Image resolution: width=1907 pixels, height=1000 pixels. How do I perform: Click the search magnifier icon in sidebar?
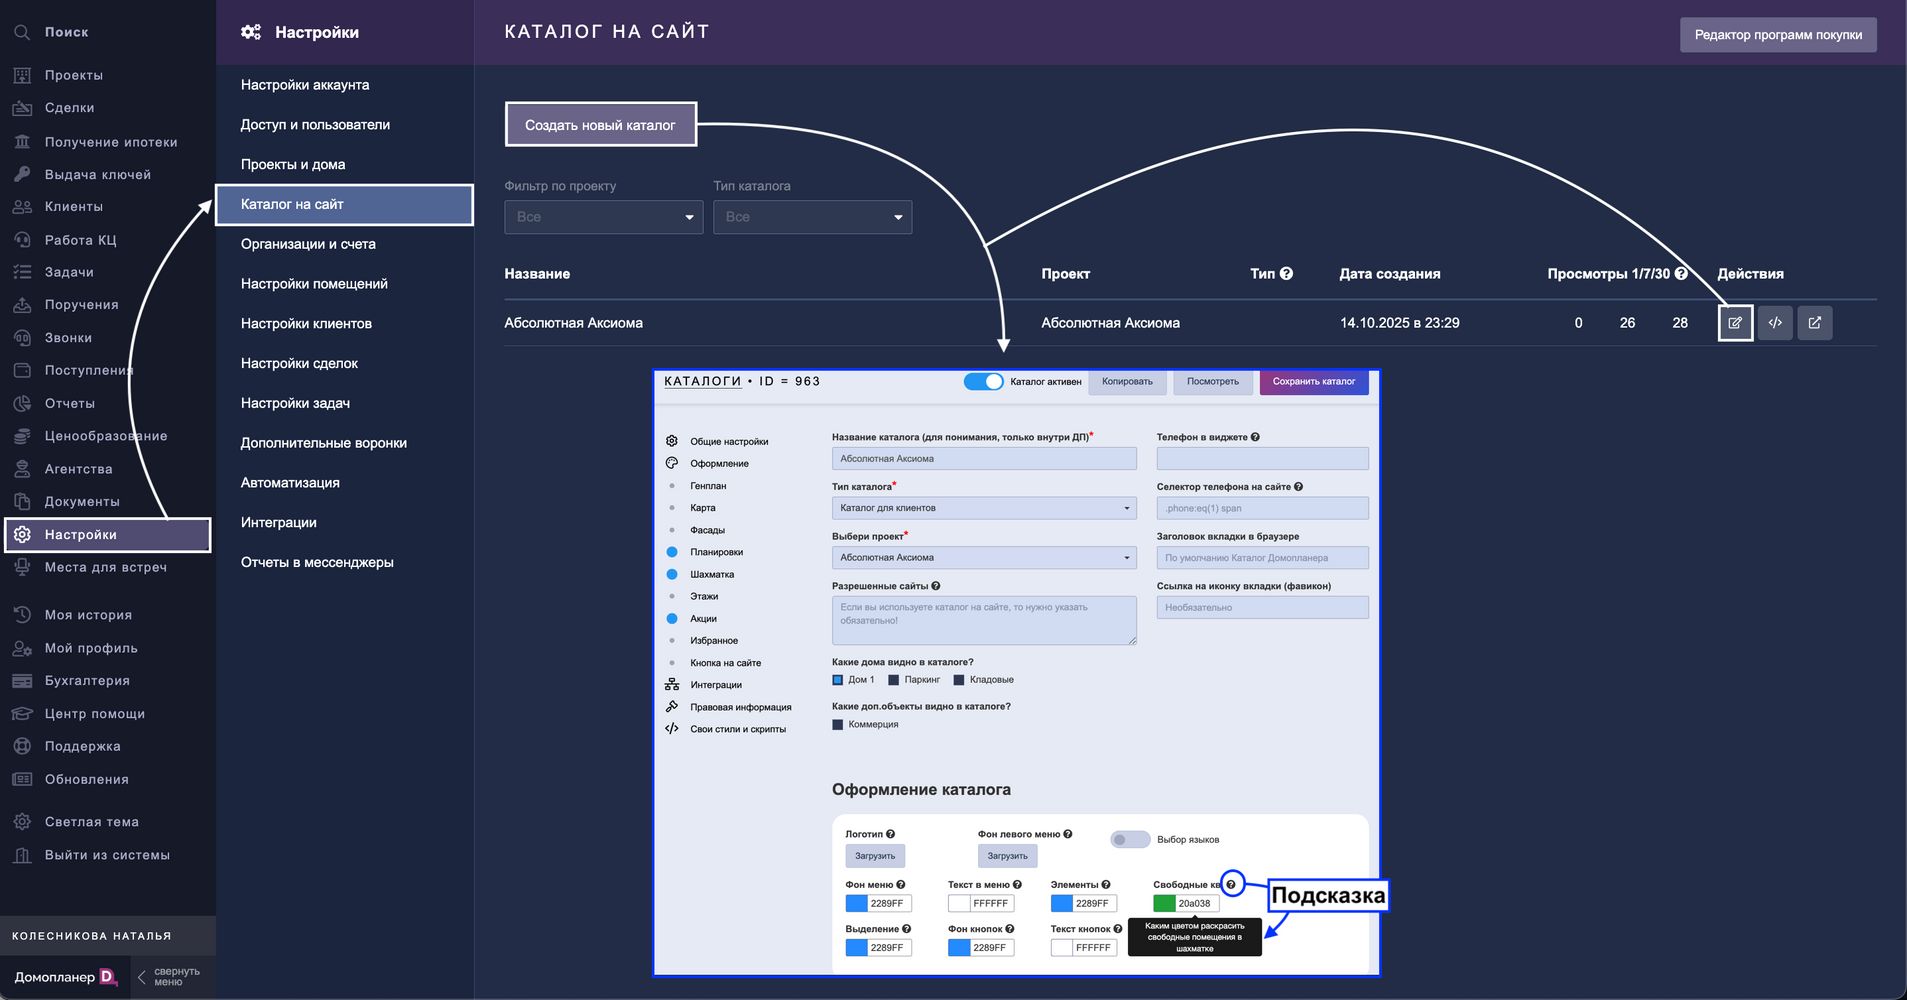22,32
